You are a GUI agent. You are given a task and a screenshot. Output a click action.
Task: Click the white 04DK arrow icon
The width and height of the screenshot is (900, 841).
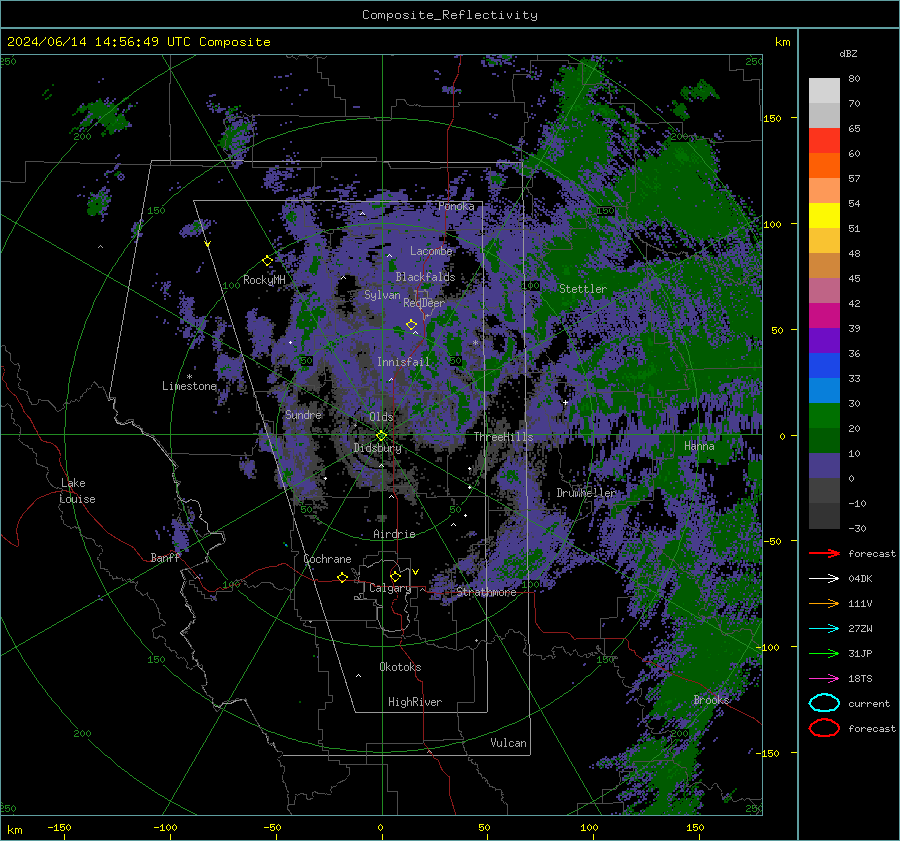click(824, 579)
